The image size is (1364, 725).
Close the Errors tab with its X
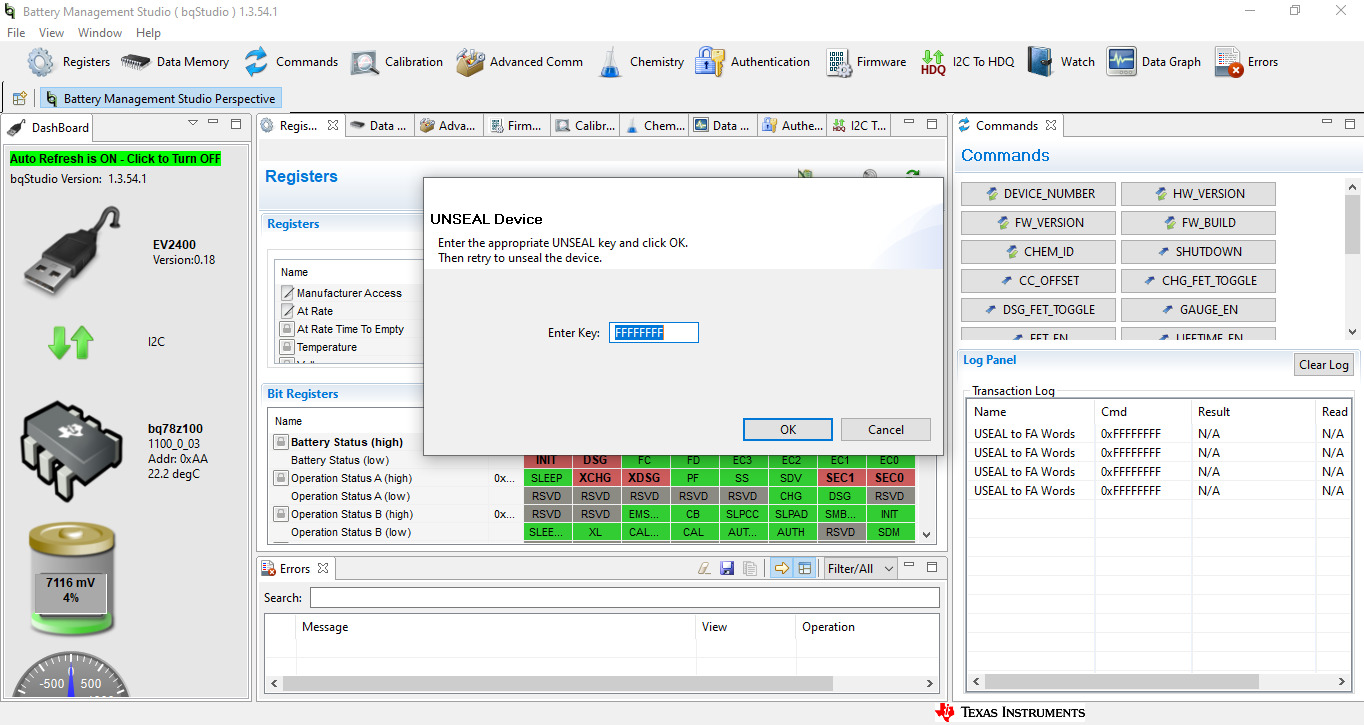(323, 568)
